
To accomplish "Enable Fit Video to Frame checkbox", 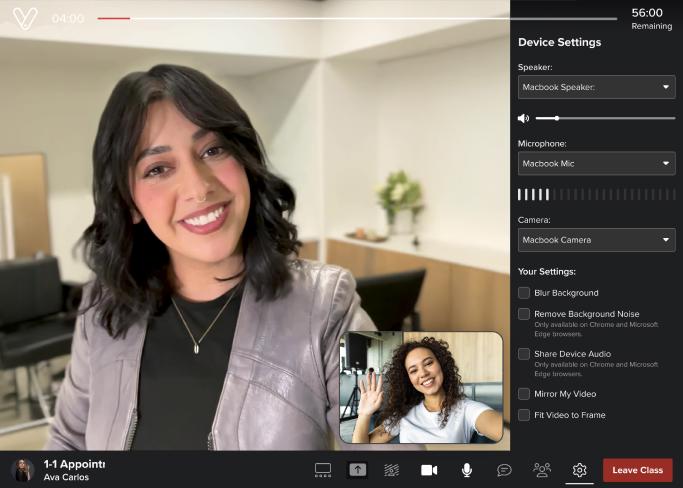I will point(524,415).
